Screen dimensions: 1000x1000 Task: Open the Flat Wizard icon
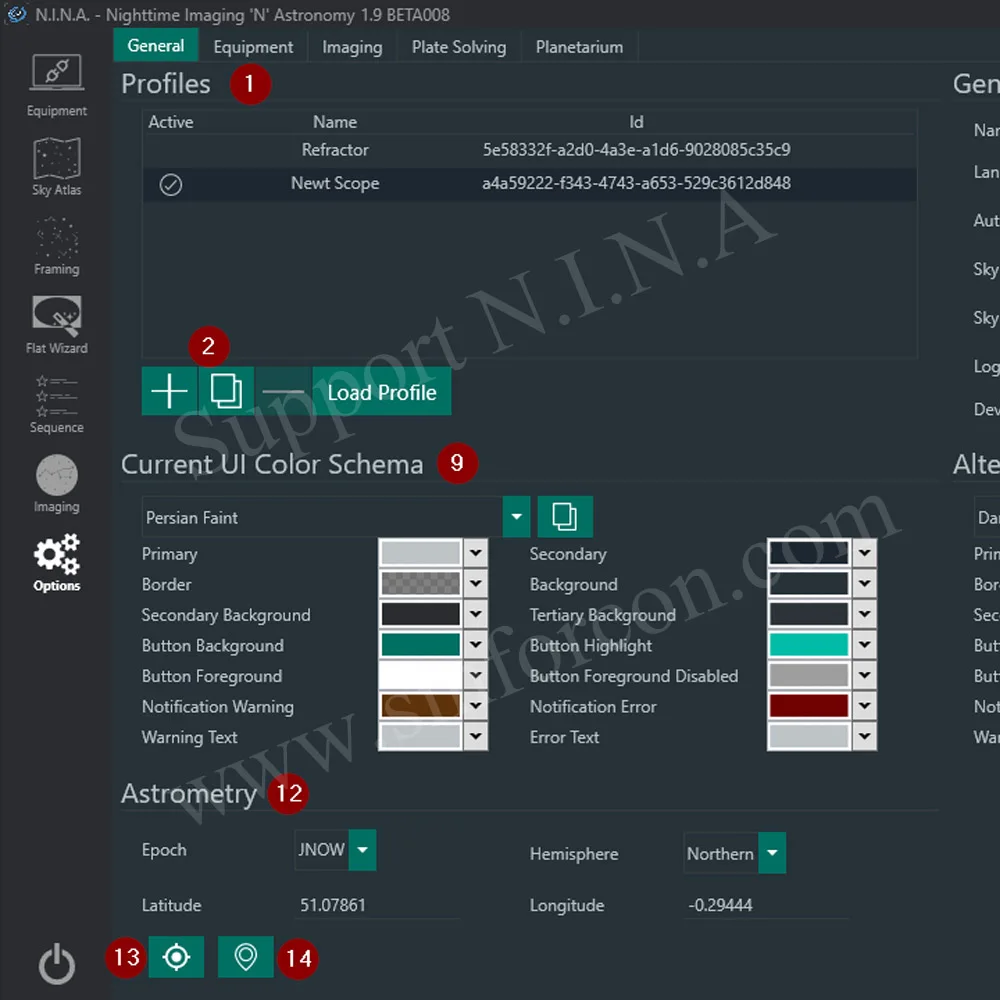pos(57,325)
